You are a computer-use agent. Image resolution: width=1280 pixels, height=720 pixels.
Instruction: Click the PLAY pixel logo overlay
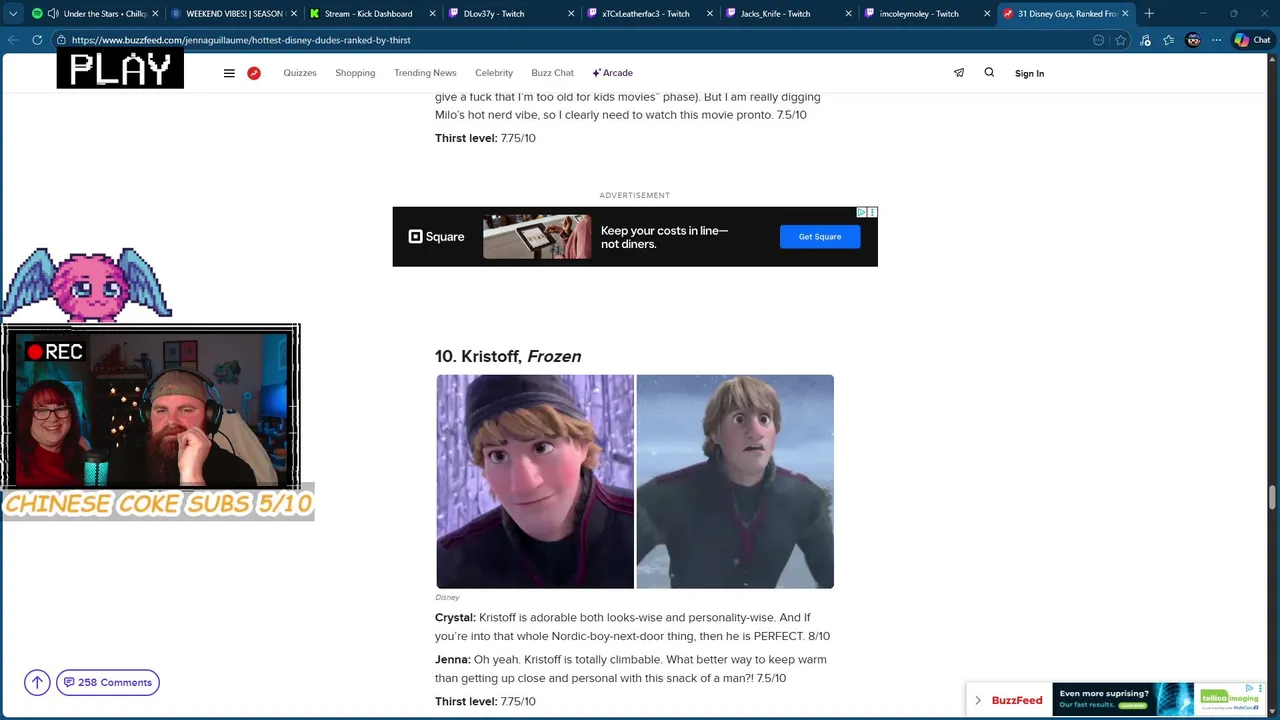(x=120, y=70)
